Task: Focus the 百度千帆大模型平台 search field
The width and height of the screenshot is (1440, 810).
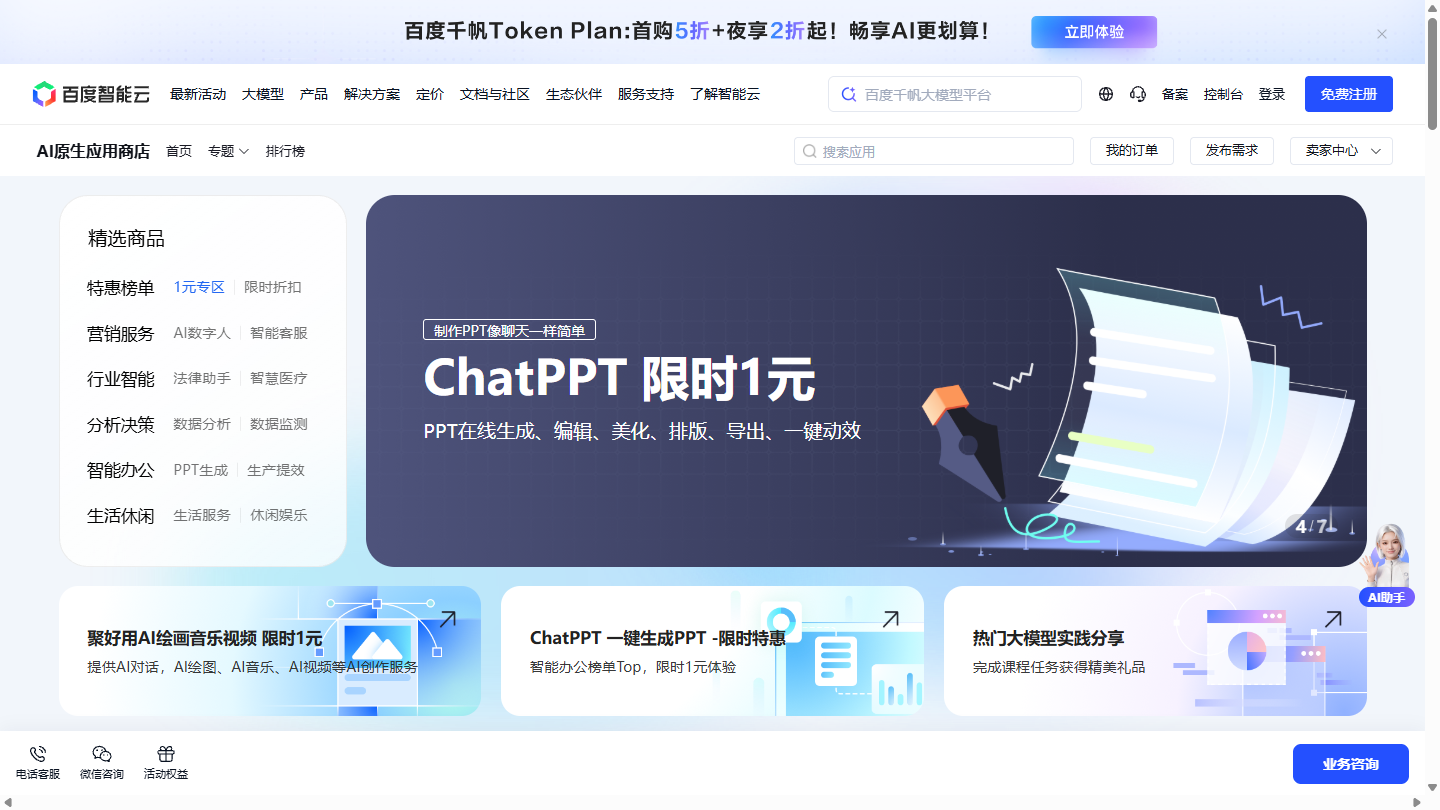Action: pos(955,94)
